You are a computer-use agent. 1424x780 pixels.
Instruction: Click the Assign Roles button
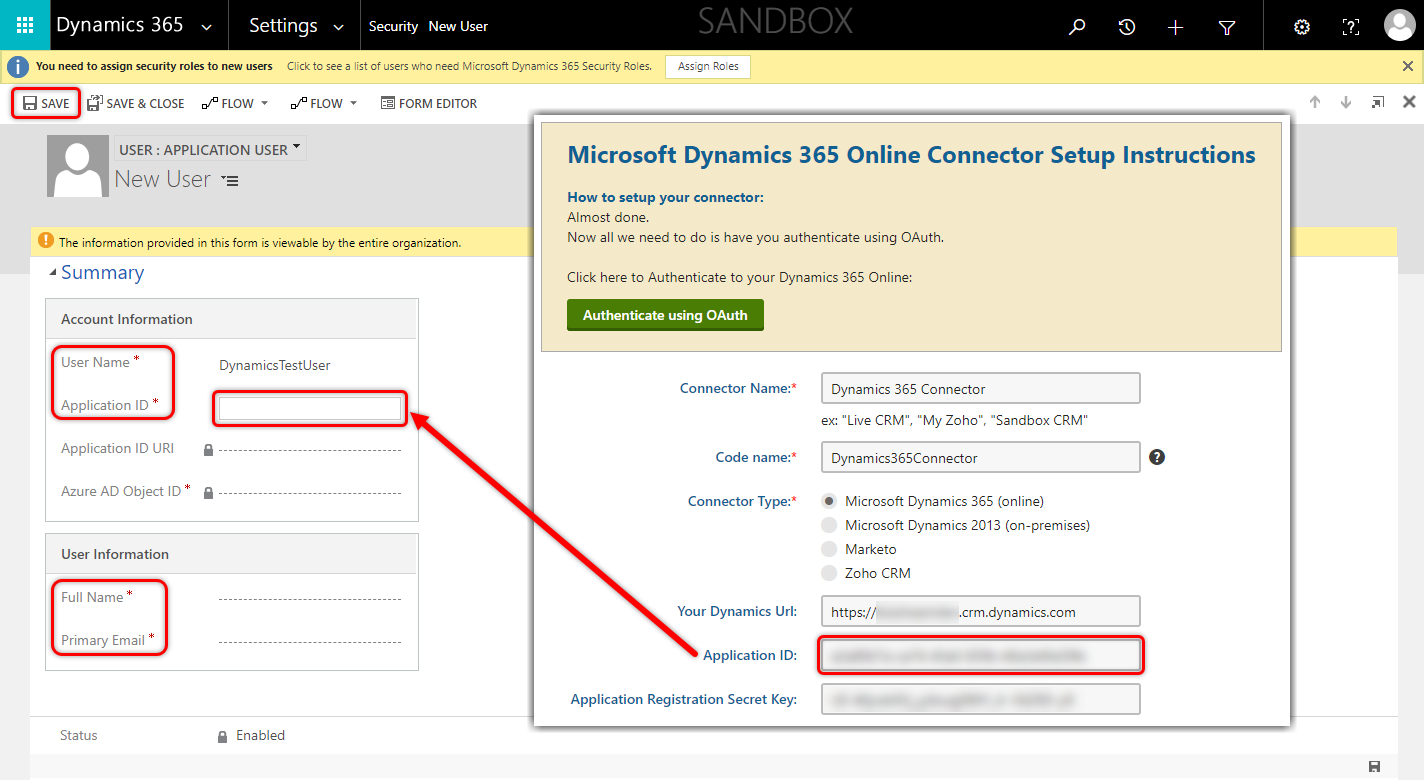[x=708, y=66]
